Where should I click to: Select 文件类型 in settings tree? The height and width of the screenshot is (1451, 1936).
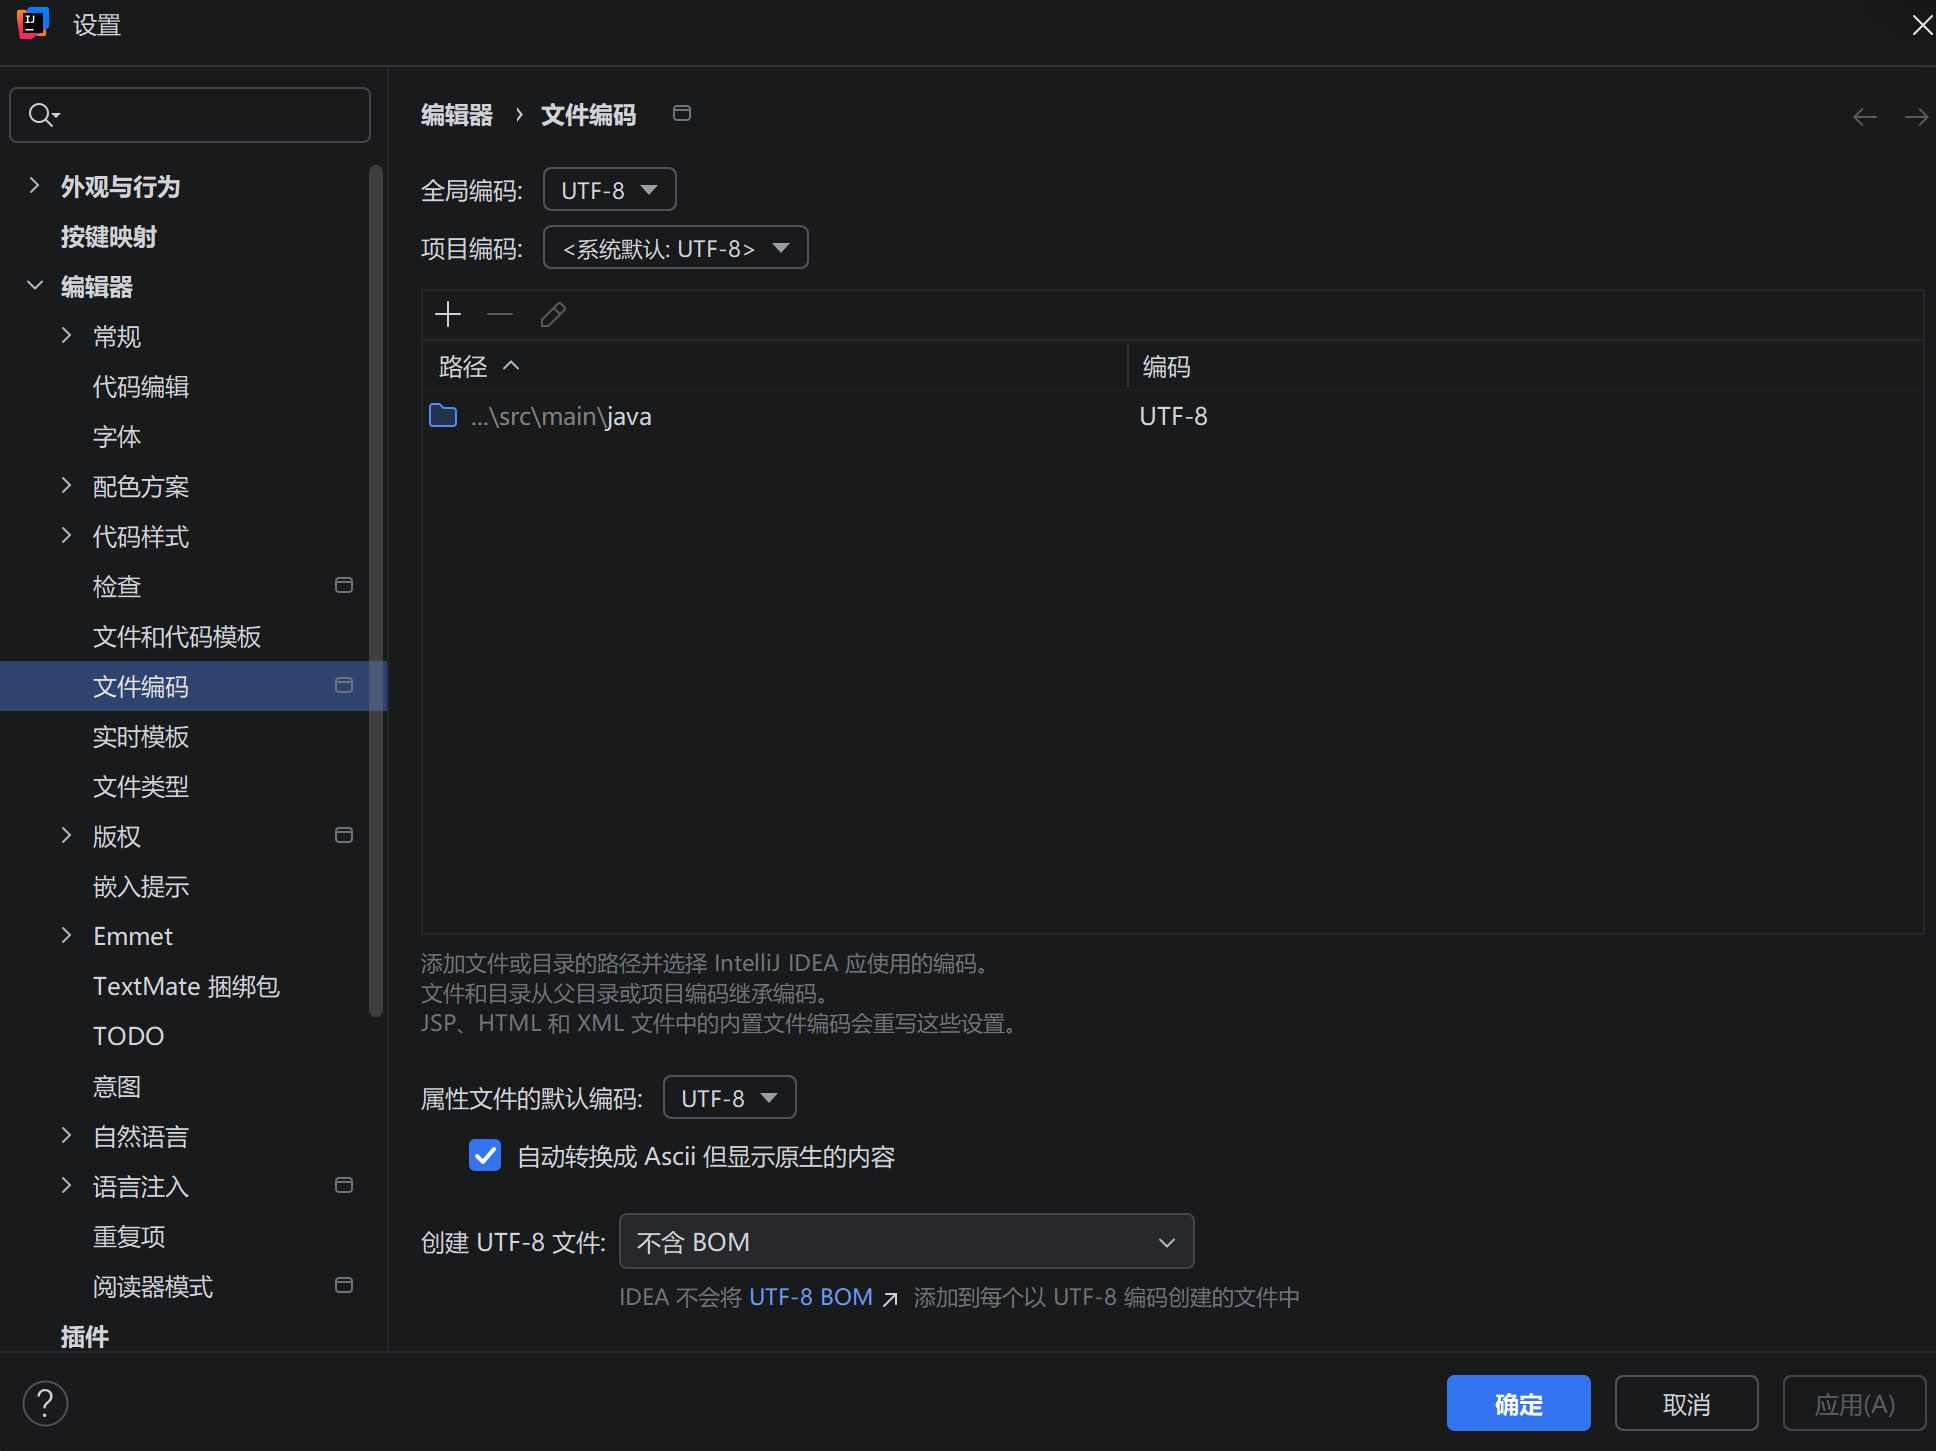click(x=141, y=787)
